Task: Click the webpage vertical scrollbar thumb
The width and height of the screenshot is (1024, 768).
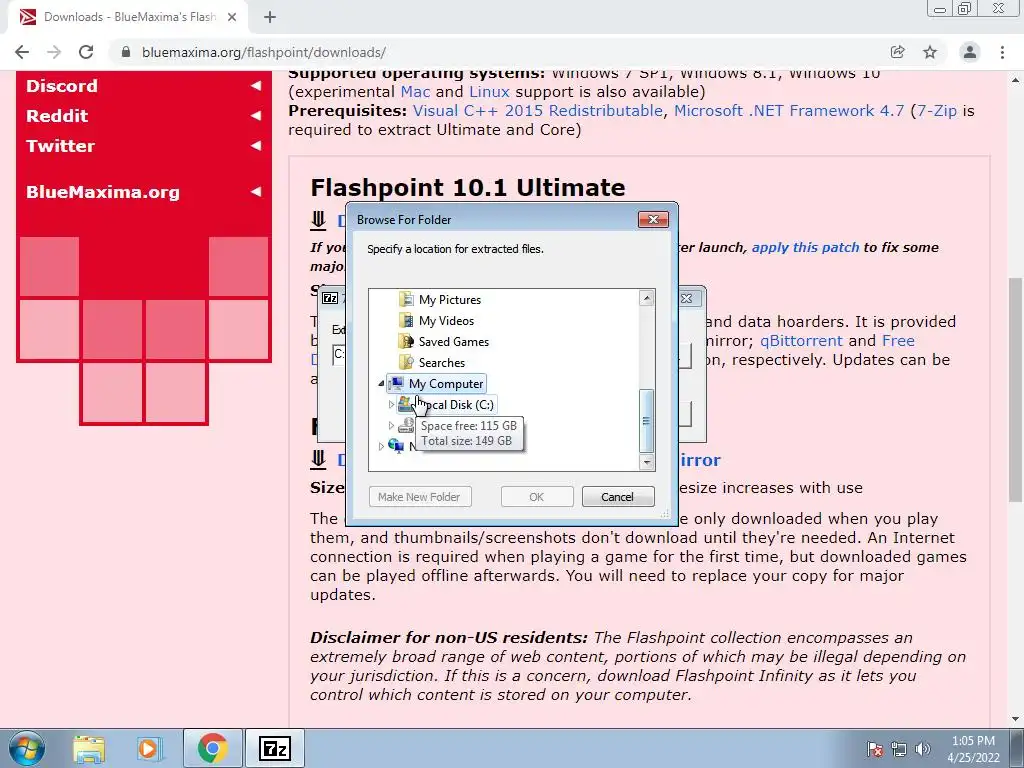Action: [1016, 389]
